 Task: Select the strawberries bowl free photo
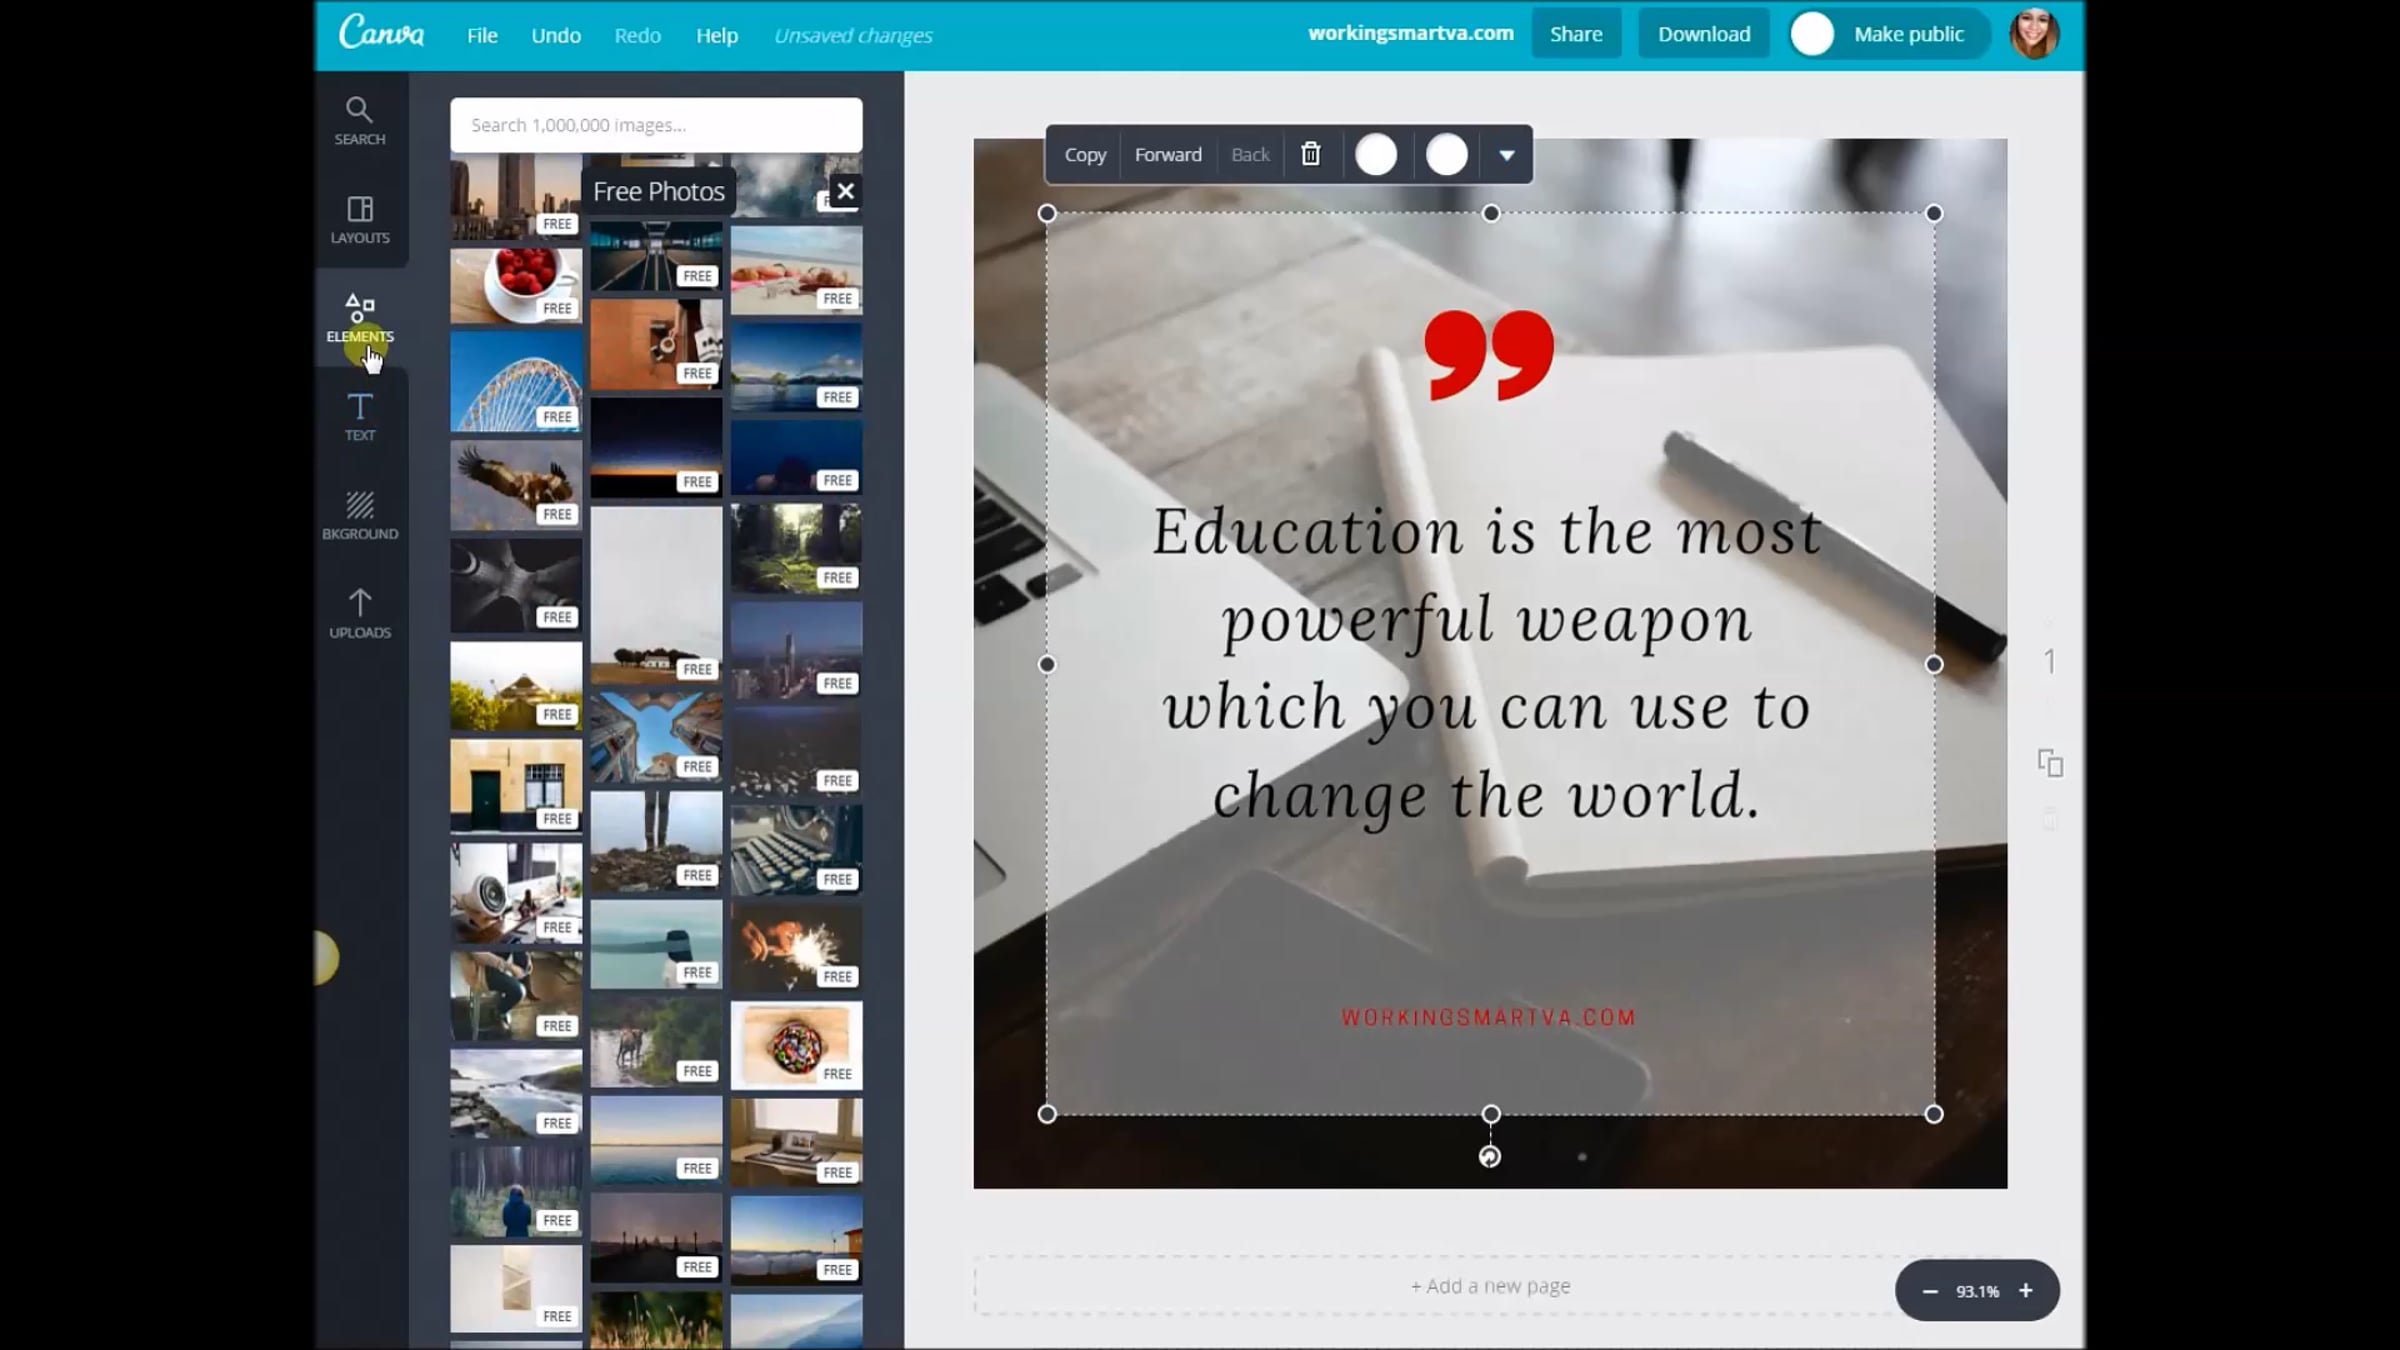pos(515,284)
